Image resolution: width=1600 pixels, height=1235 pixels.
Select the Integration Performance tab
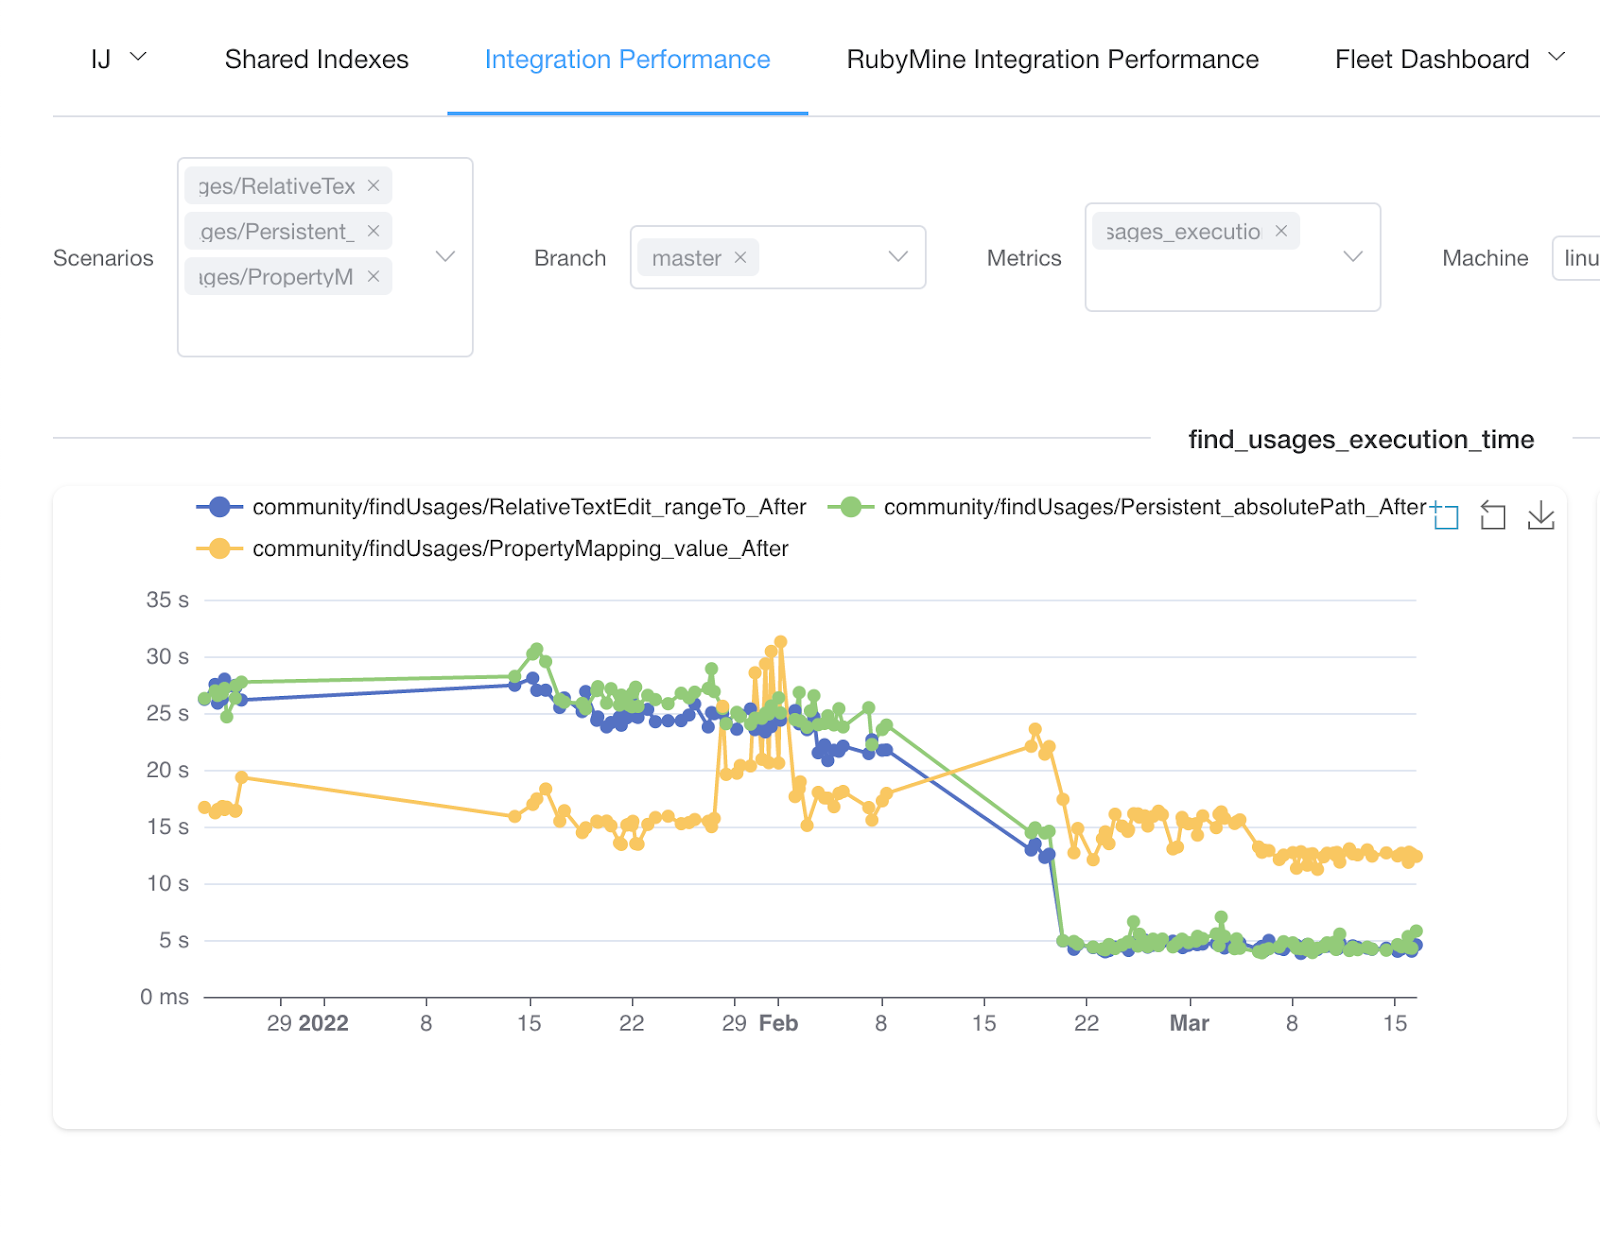point(627,59)
